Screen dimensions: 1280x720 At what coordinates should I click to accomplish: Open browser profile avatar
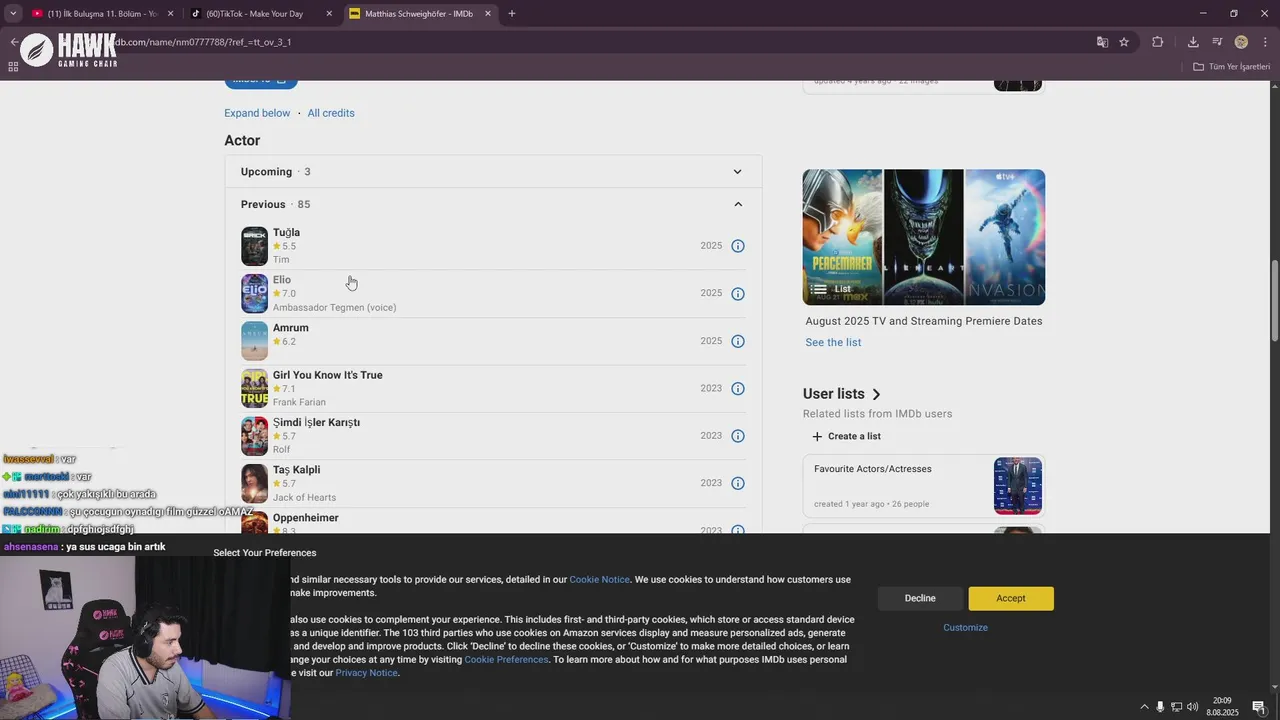(1241, 42)
